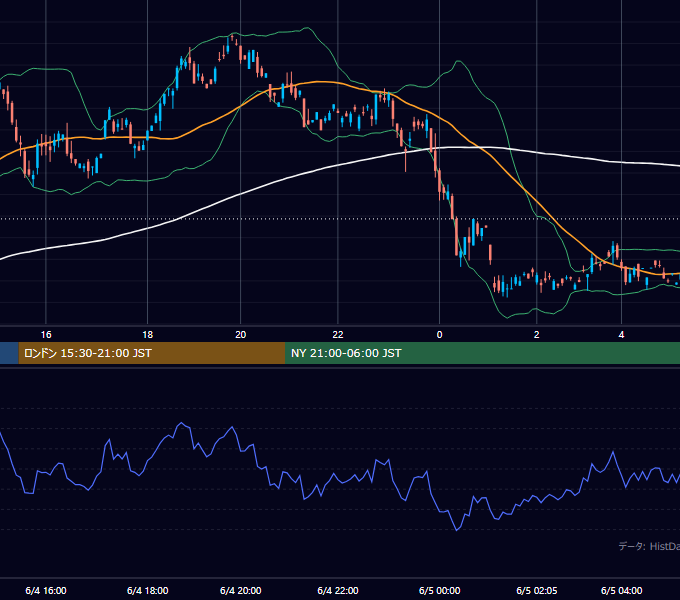Click the 2 hour axis label
Screen dimensions: 680x600
pyautogui.click(x=536, y=335)
